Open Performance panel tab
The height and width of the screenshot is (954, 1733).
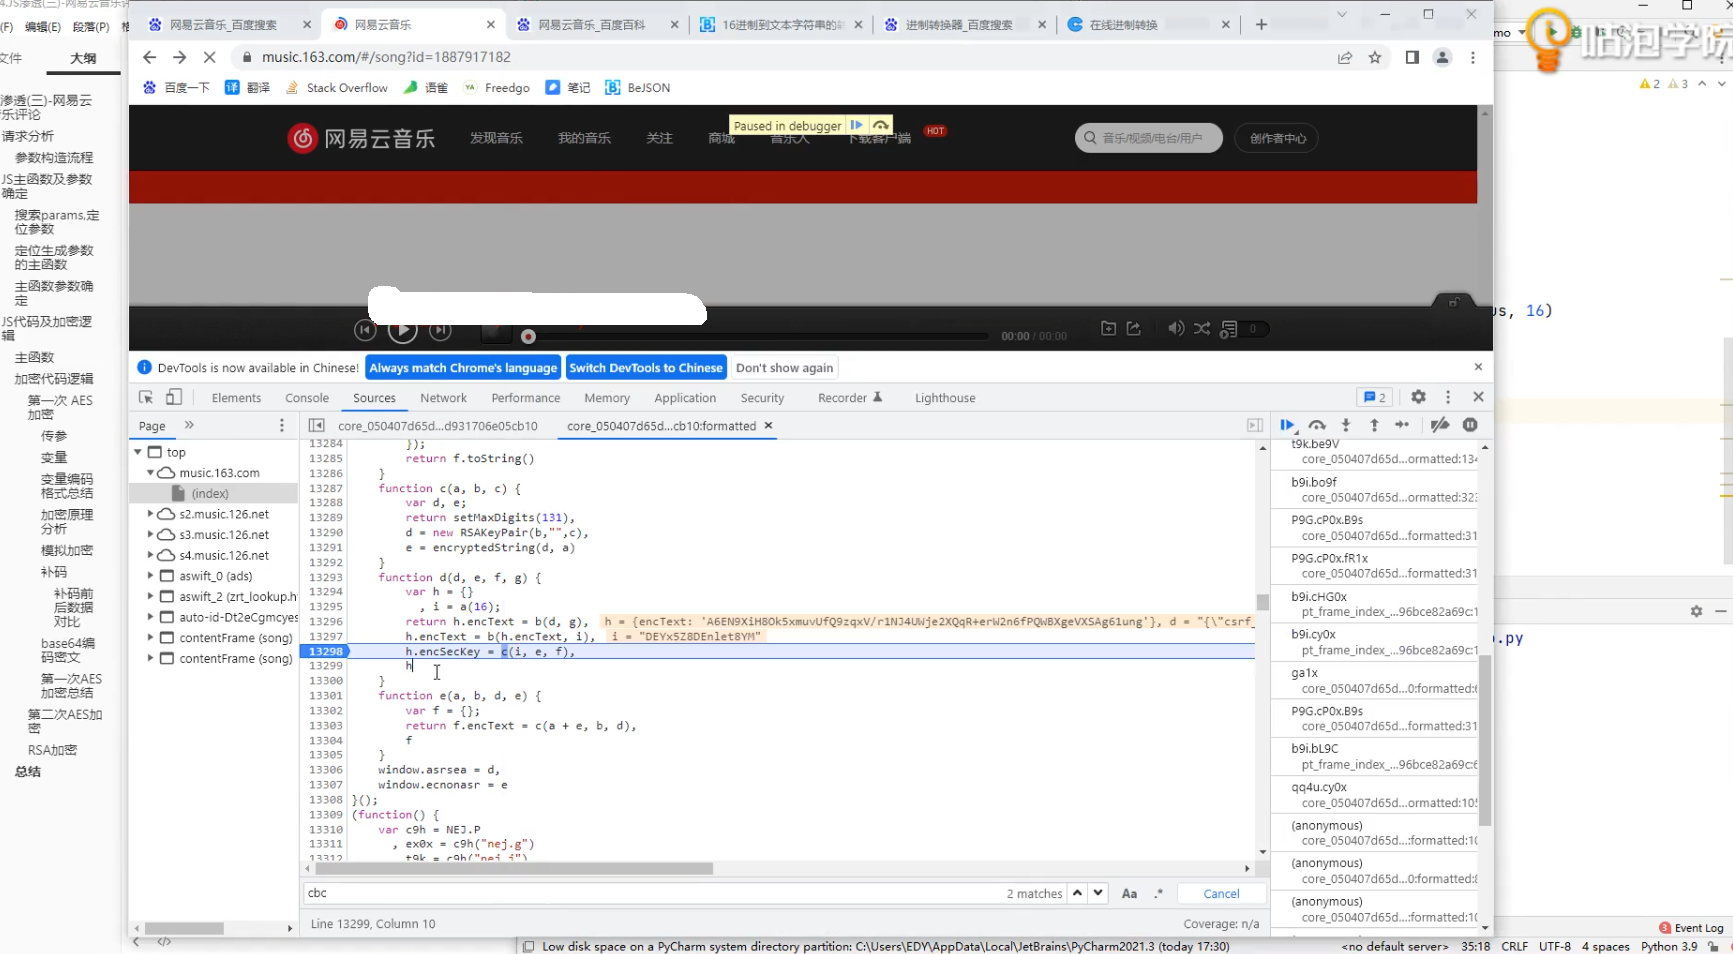[x=526, y=398]
